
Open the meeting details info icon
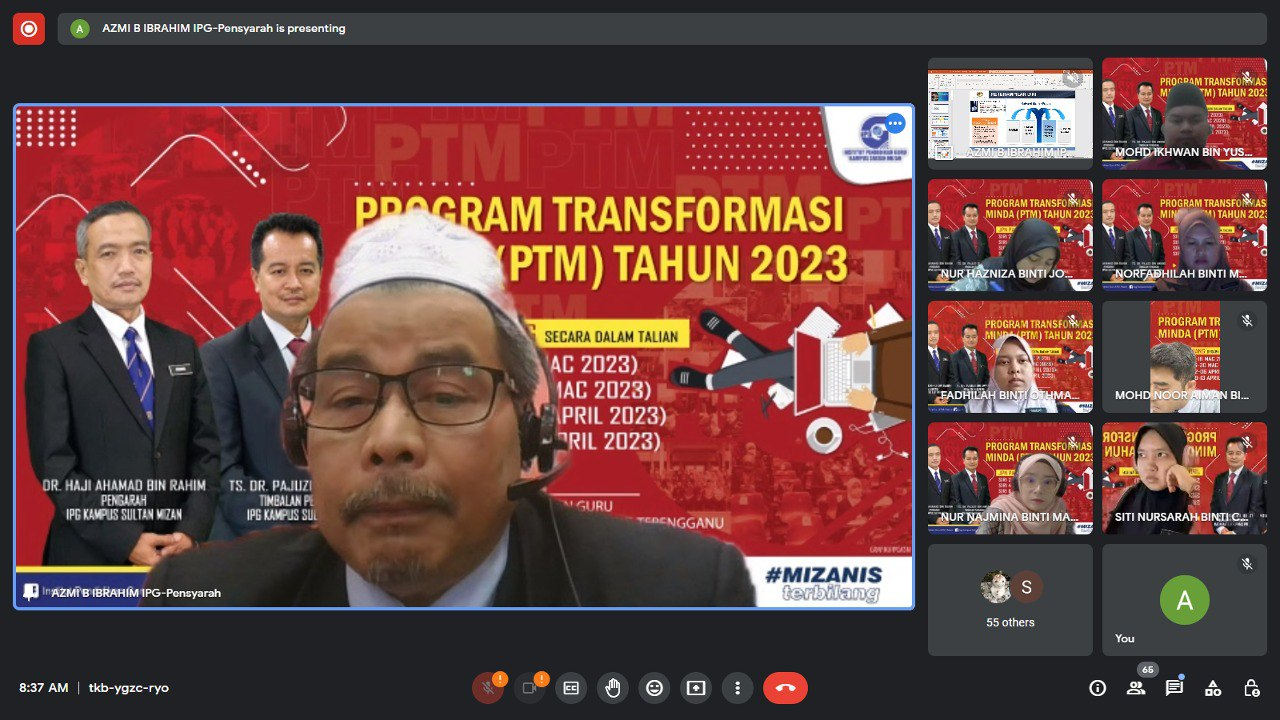click(1098, 688)
